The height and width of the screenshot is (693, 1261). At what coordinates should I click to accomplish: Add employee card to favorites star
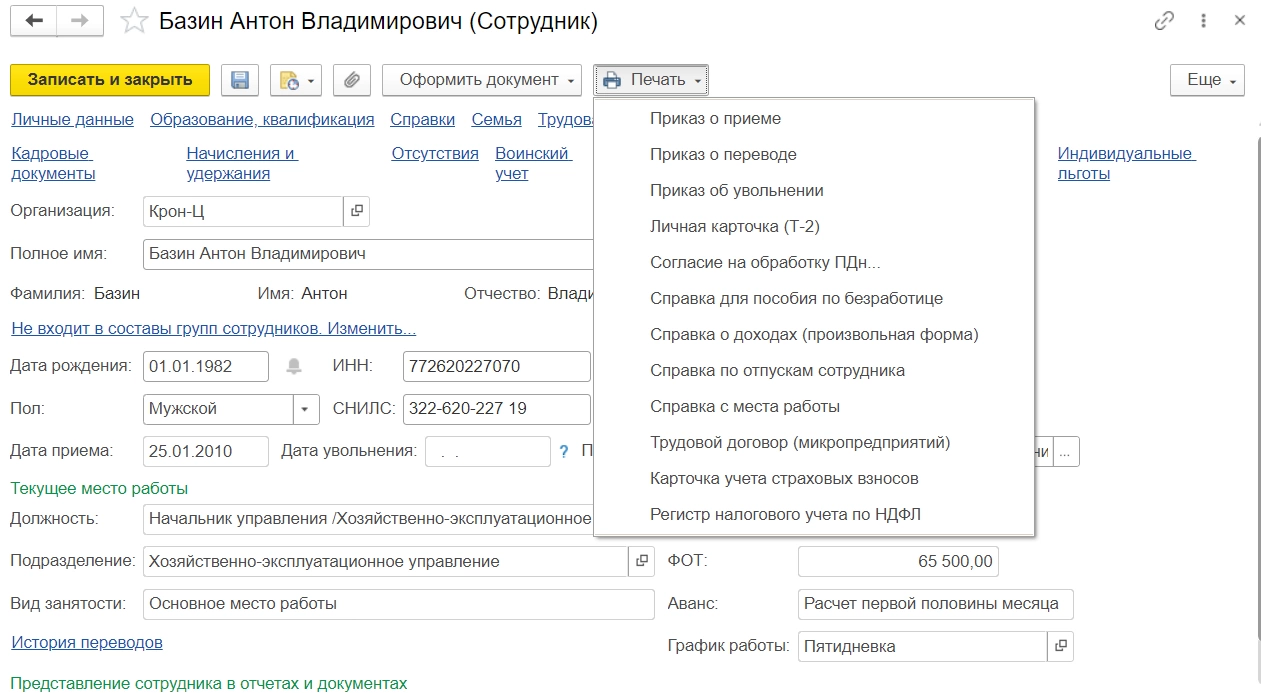click(134, 21)
